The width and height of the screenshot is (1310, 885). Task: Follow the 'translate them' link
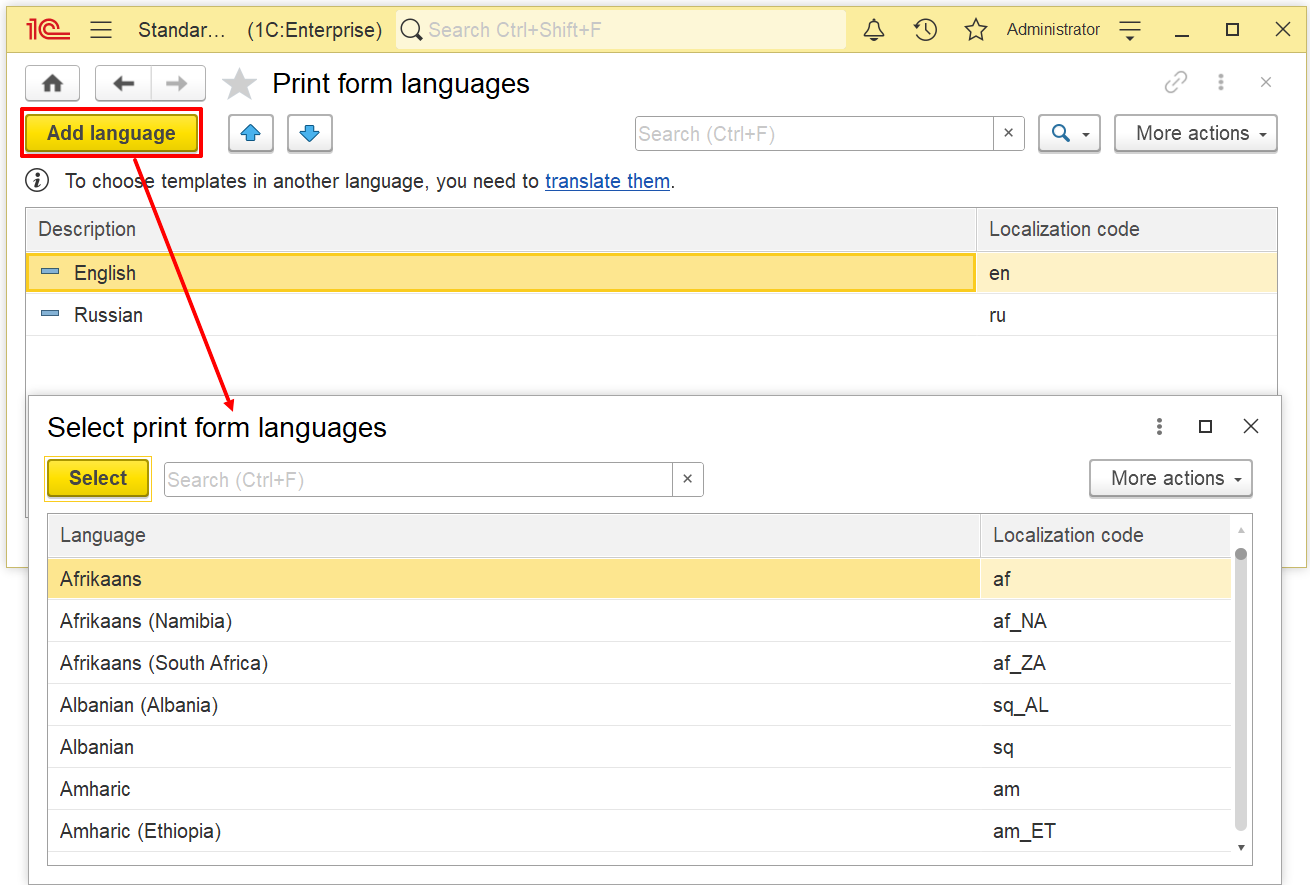(x=607, y=181)
